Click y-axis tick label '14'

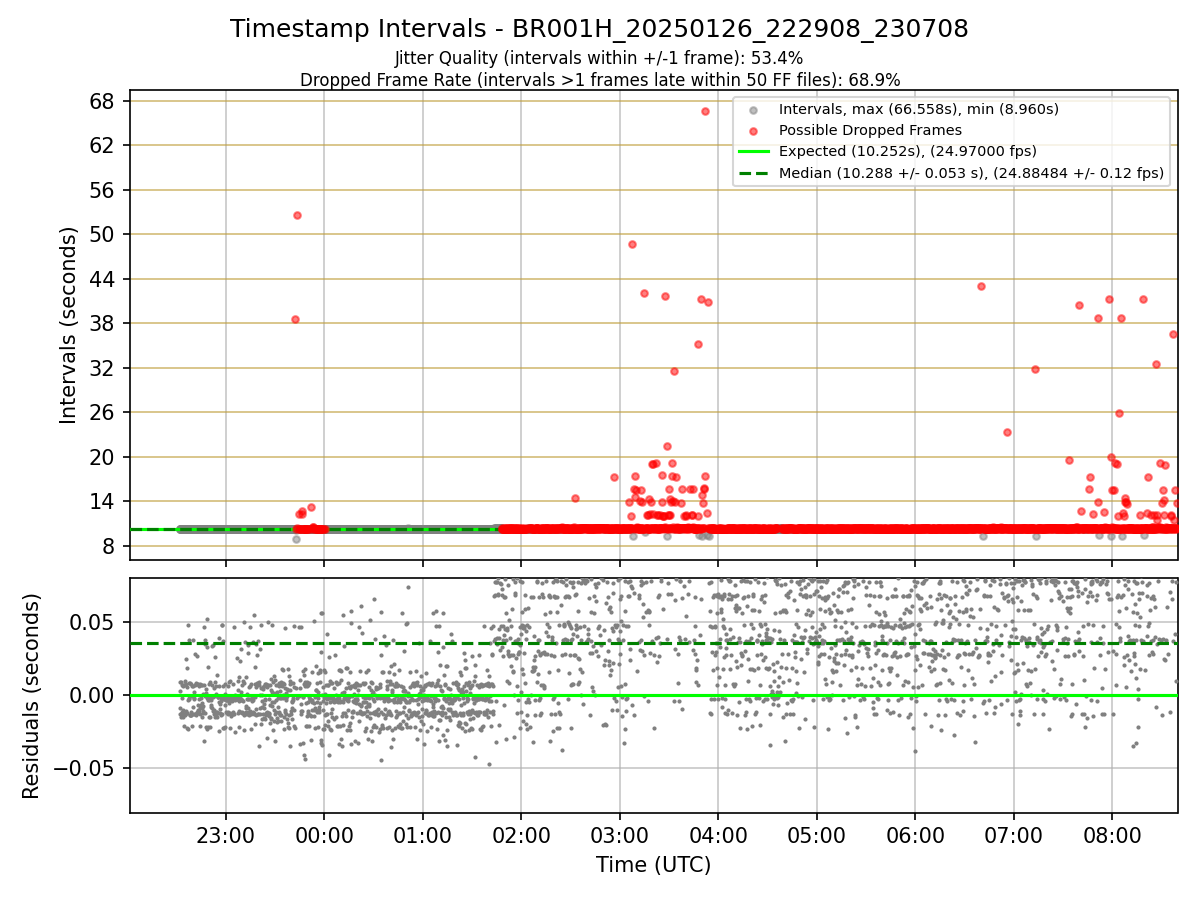(103, 501)
